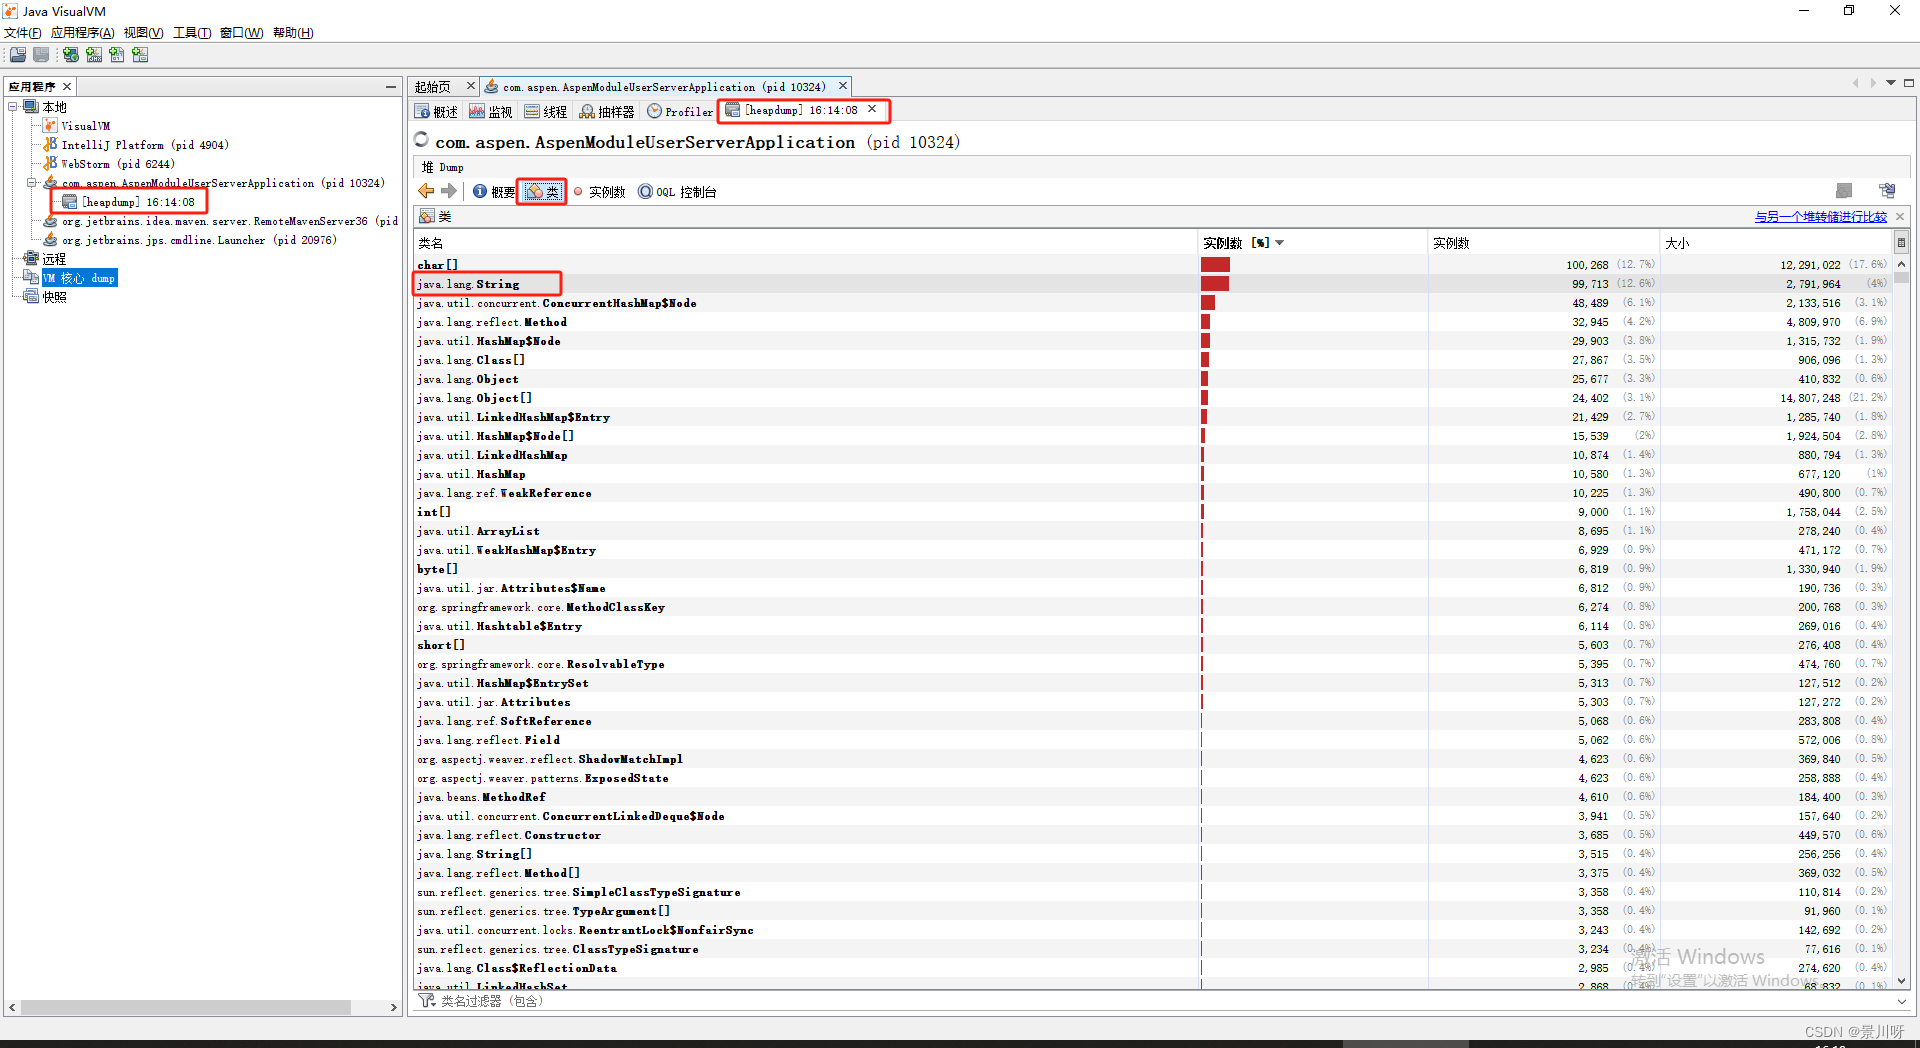Open the OQL 控制台 view
Screen dimensions: 1920x1048
677,192
